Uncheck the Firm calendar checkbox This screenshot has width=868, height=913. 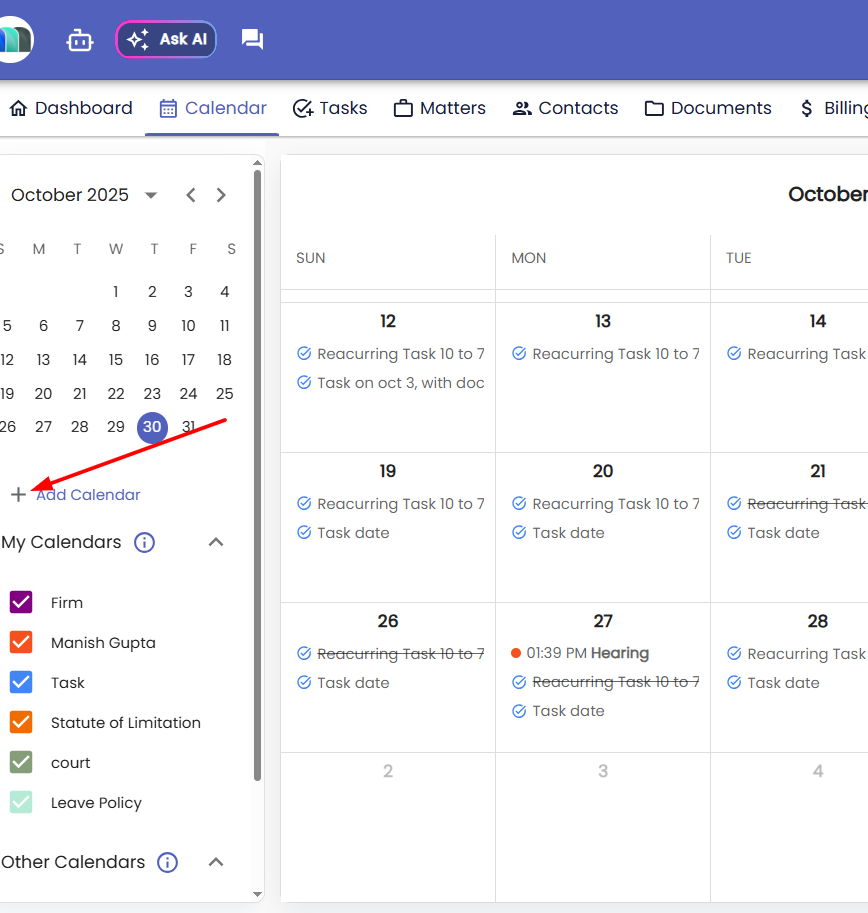point(21,603)
